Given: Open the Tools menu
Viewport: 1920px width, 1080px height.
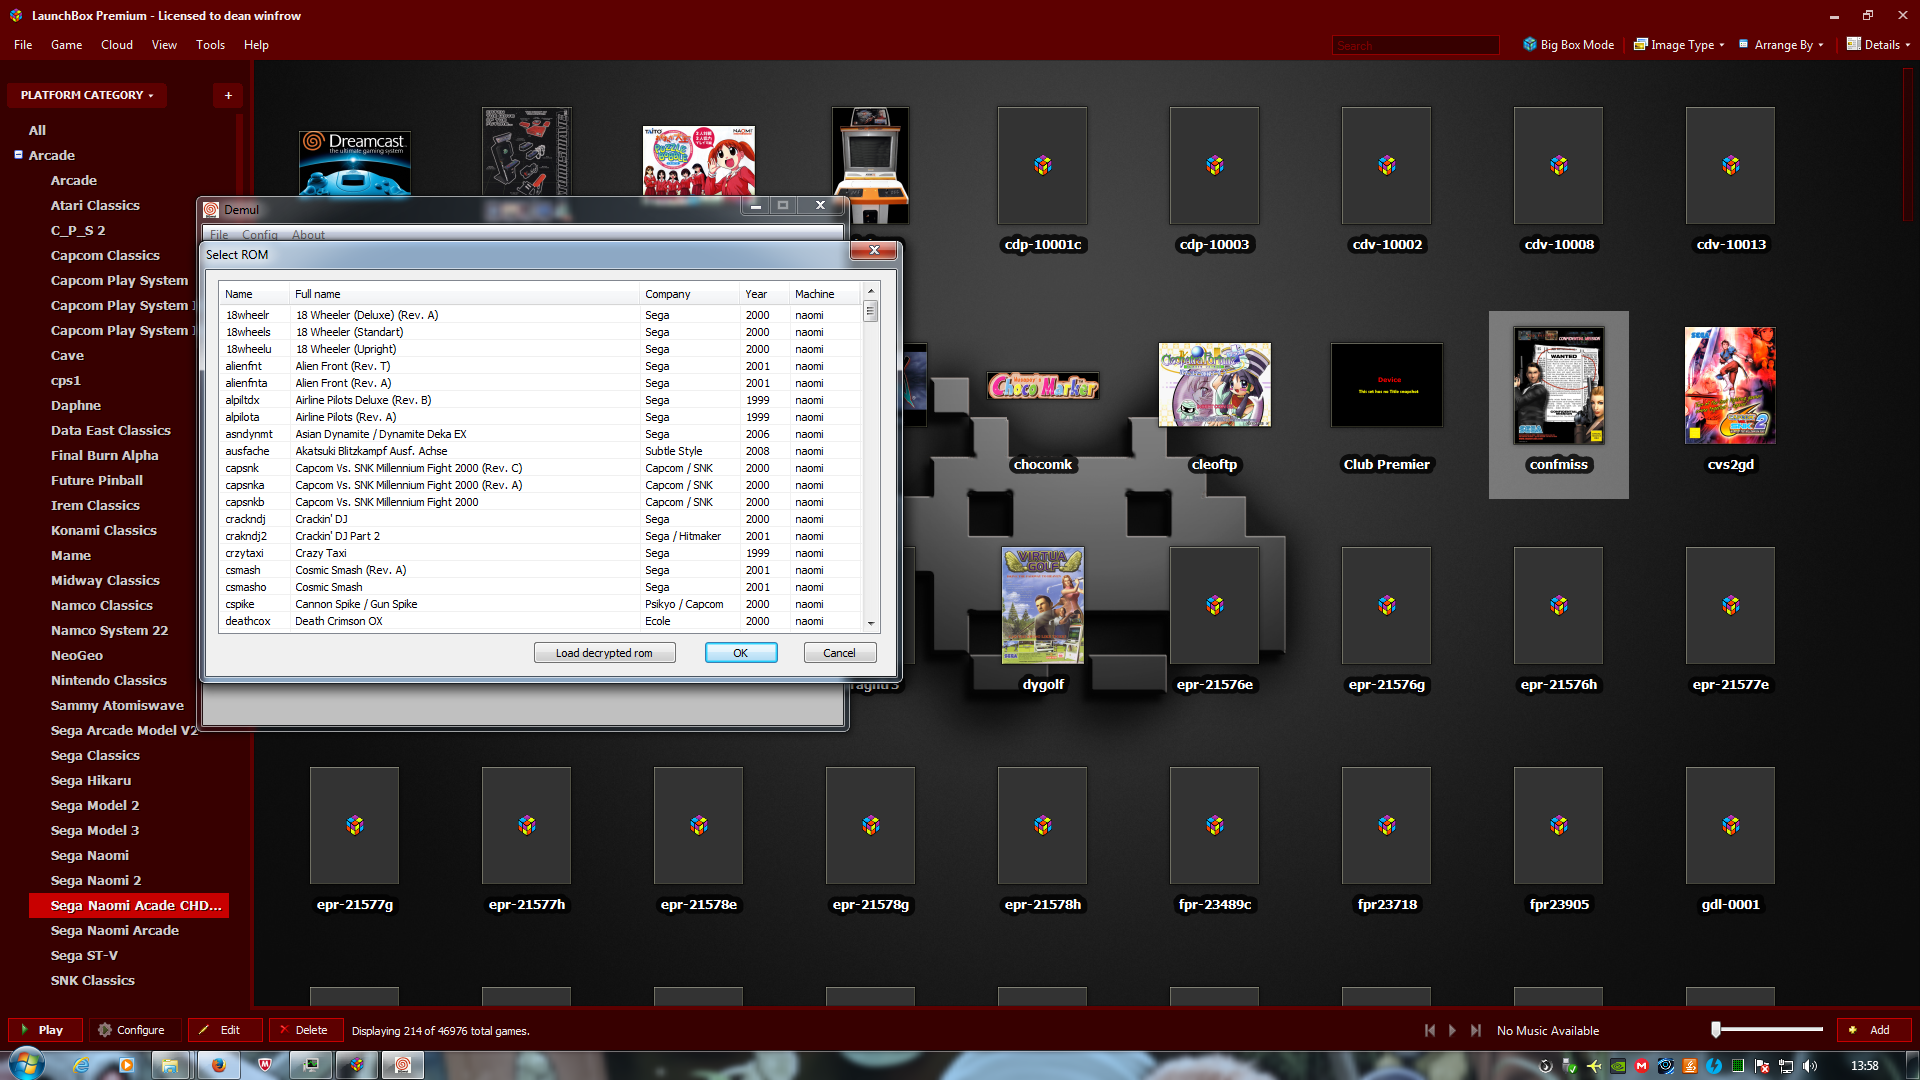Looking at the screenshot, I should [210, 45].
